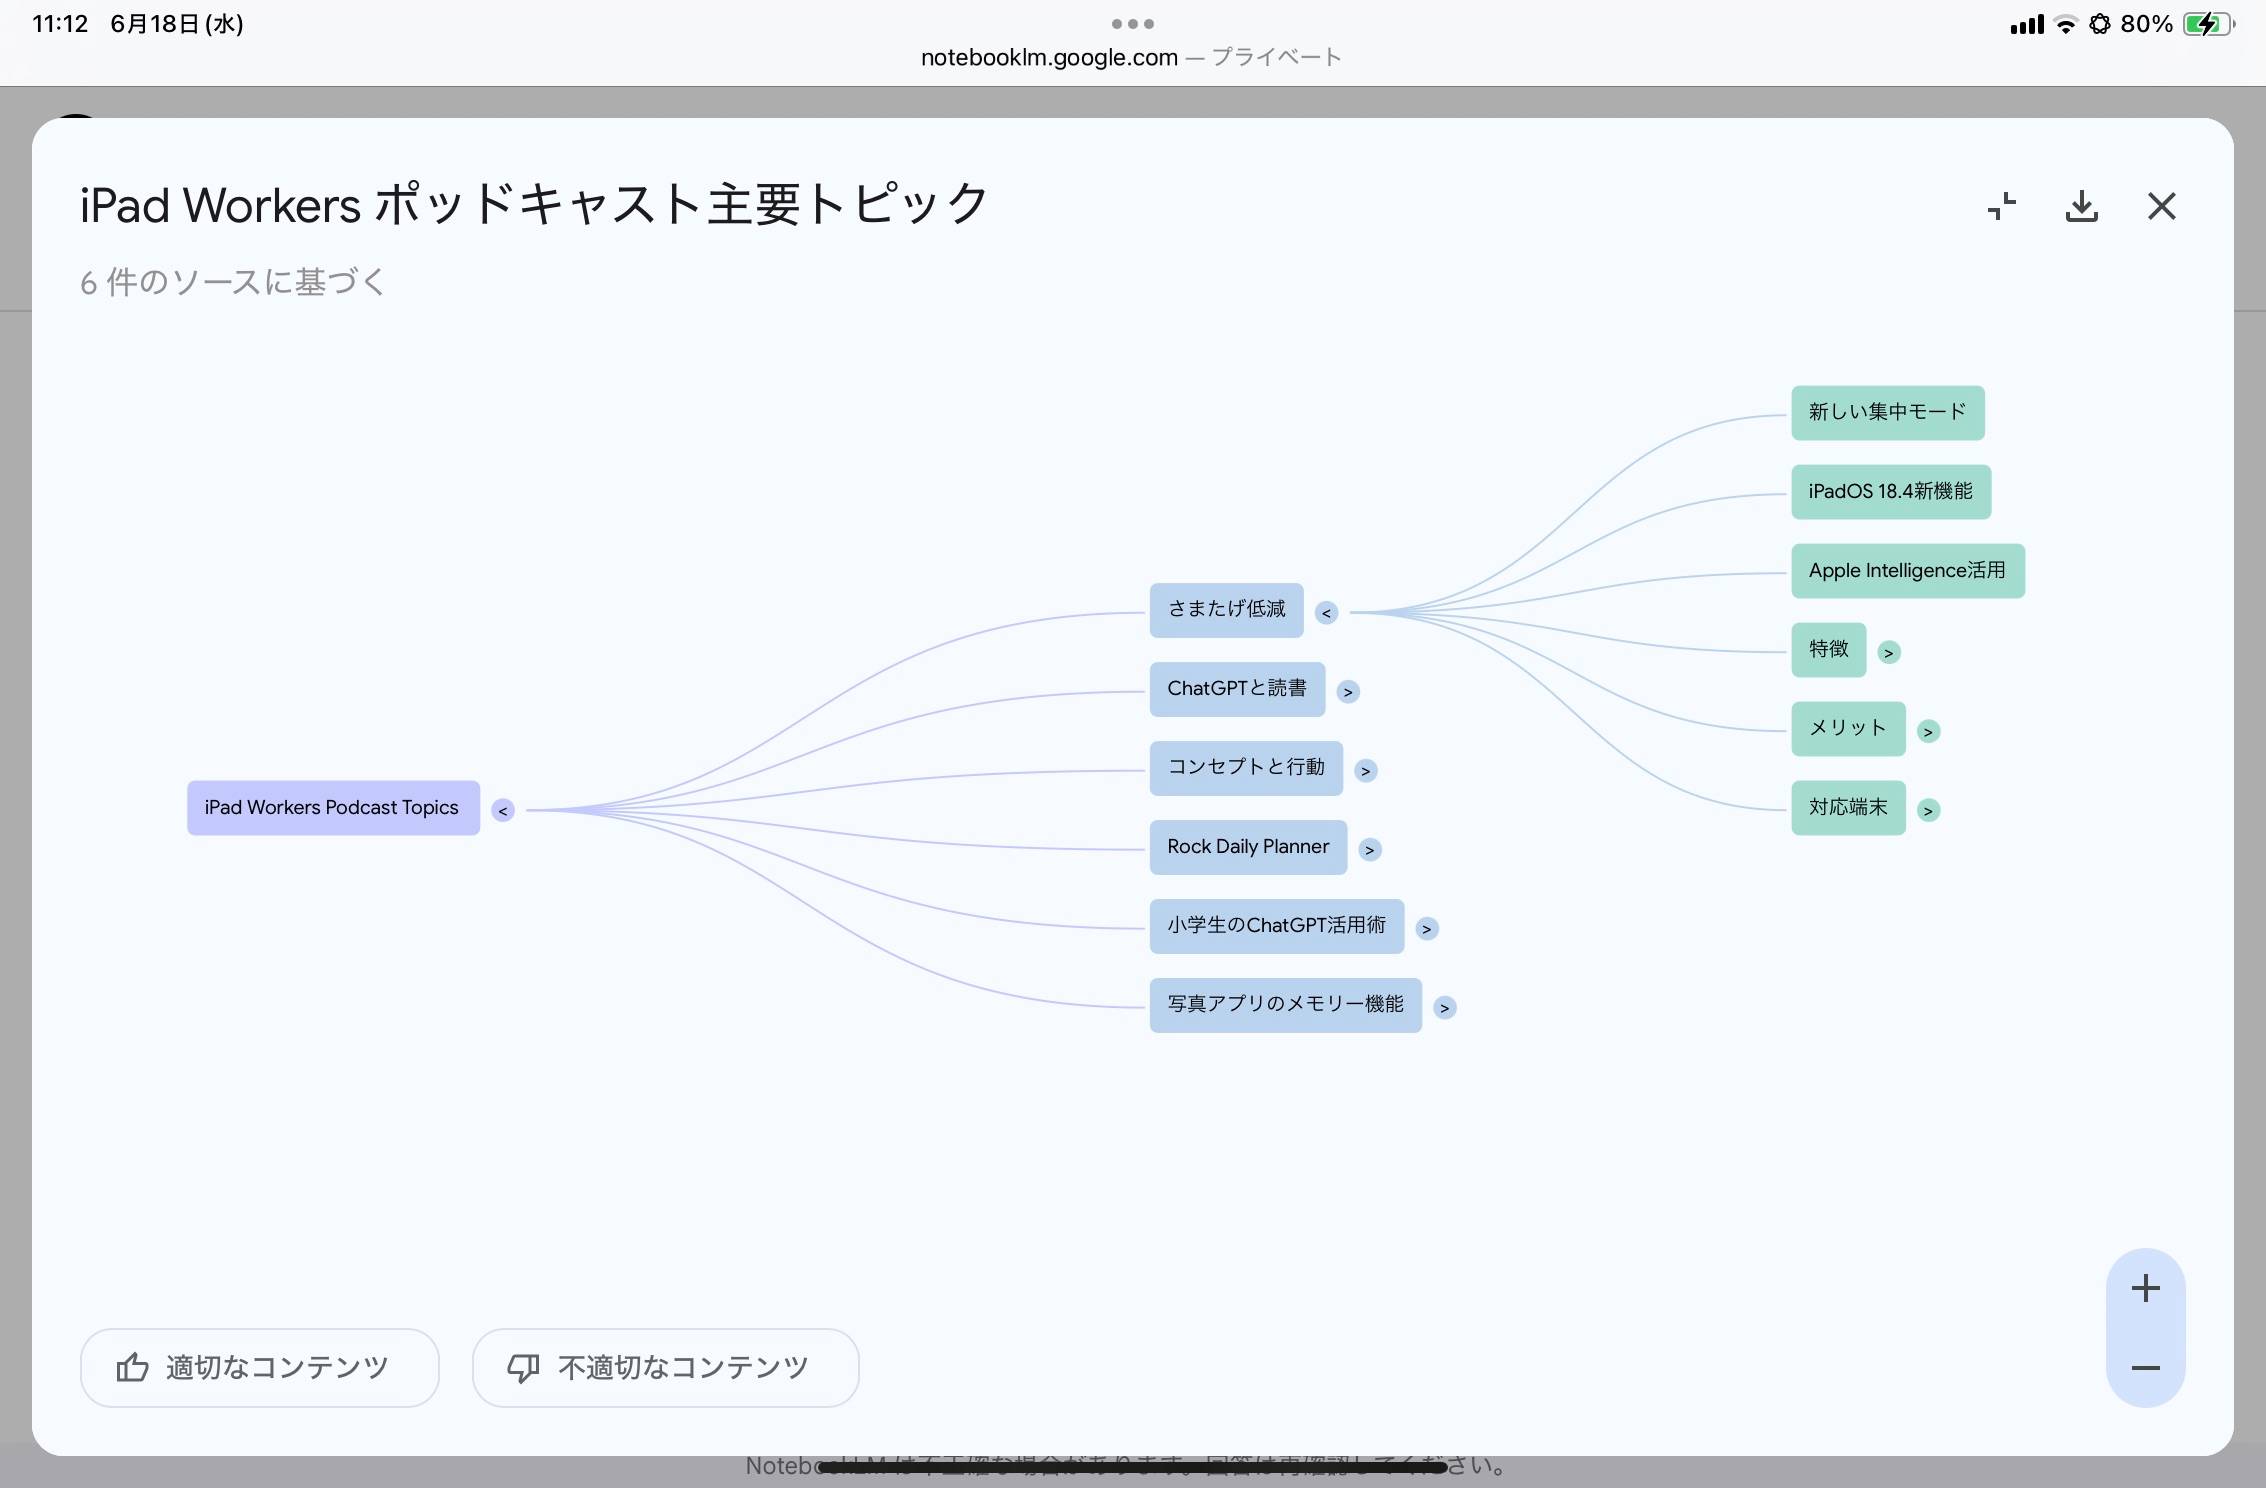2266x1488 pixels.
Task: Select the さまたげ低減 node
Action: [x=1226, y=610]
